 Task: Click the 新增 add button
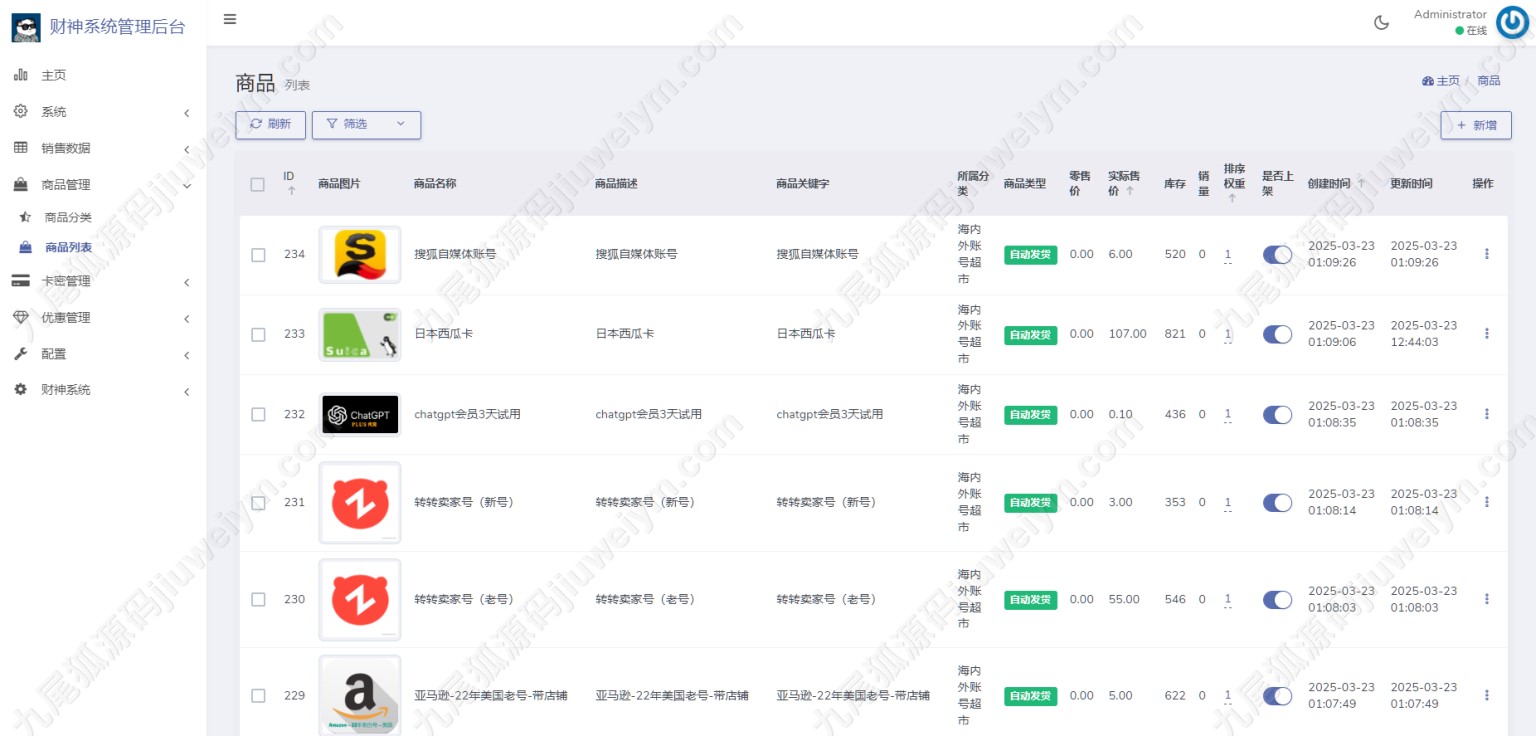pos(1475,125)
